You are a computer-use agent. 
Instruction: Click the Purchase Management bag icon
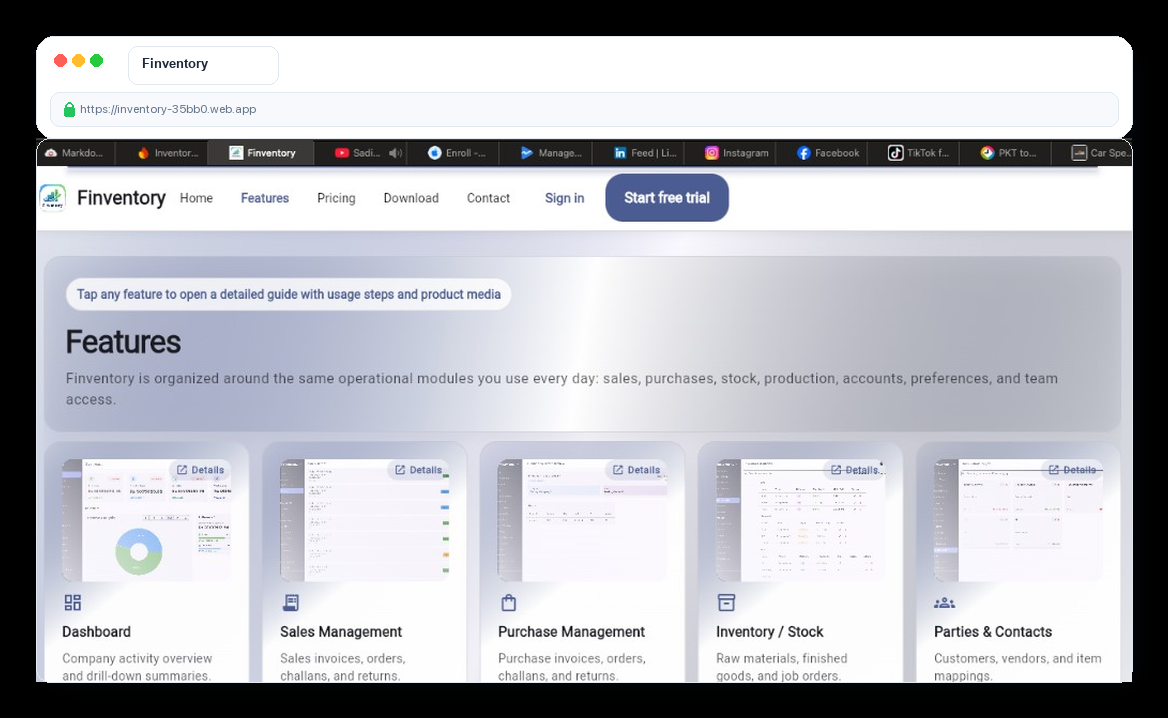509,603
